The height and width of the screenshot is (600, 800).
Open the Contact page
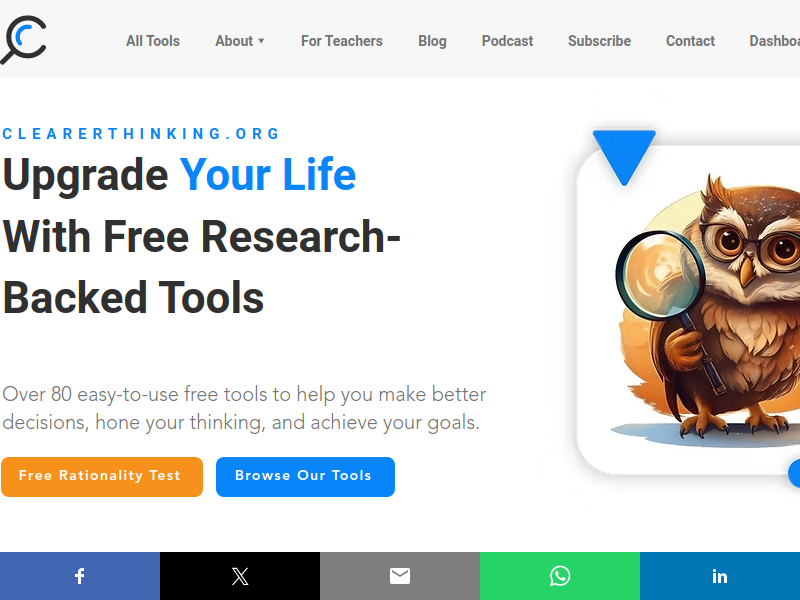point(690,41)
